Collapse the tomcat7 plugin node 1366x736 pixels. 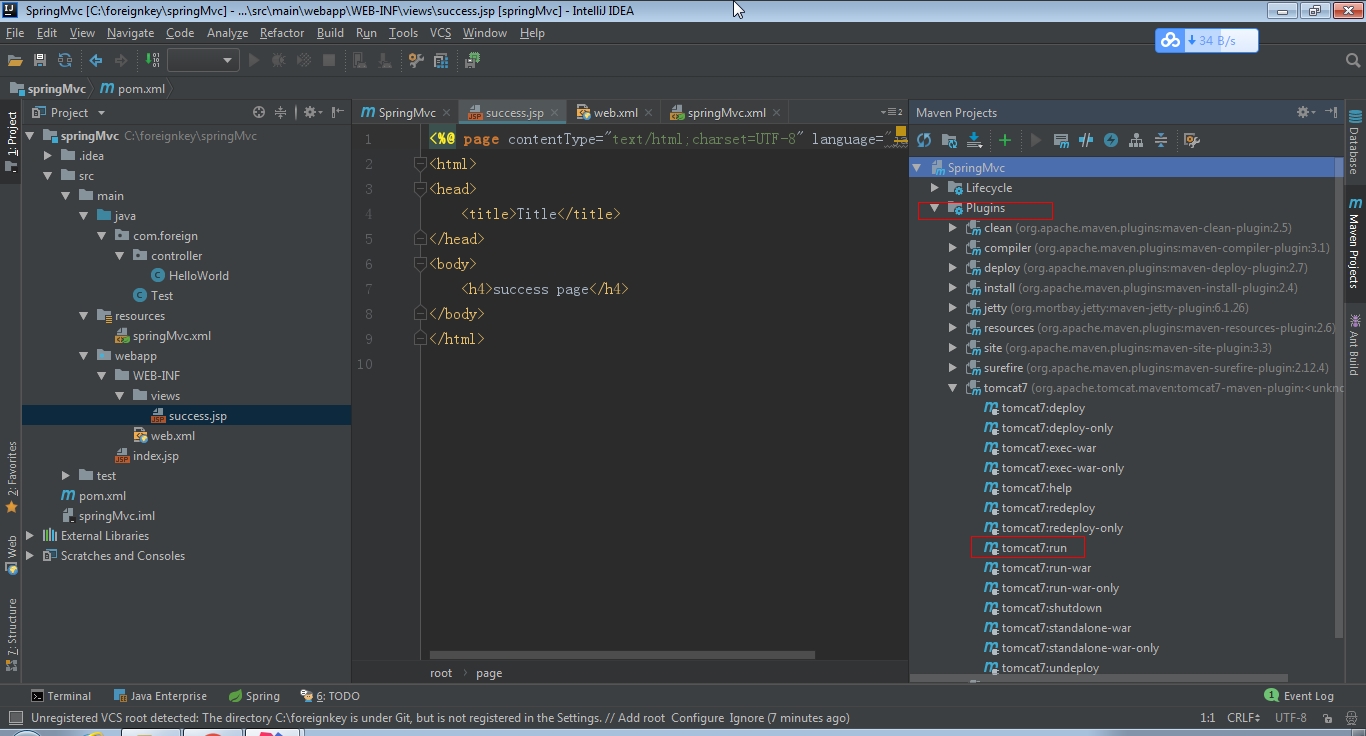[x=953, y=388]
